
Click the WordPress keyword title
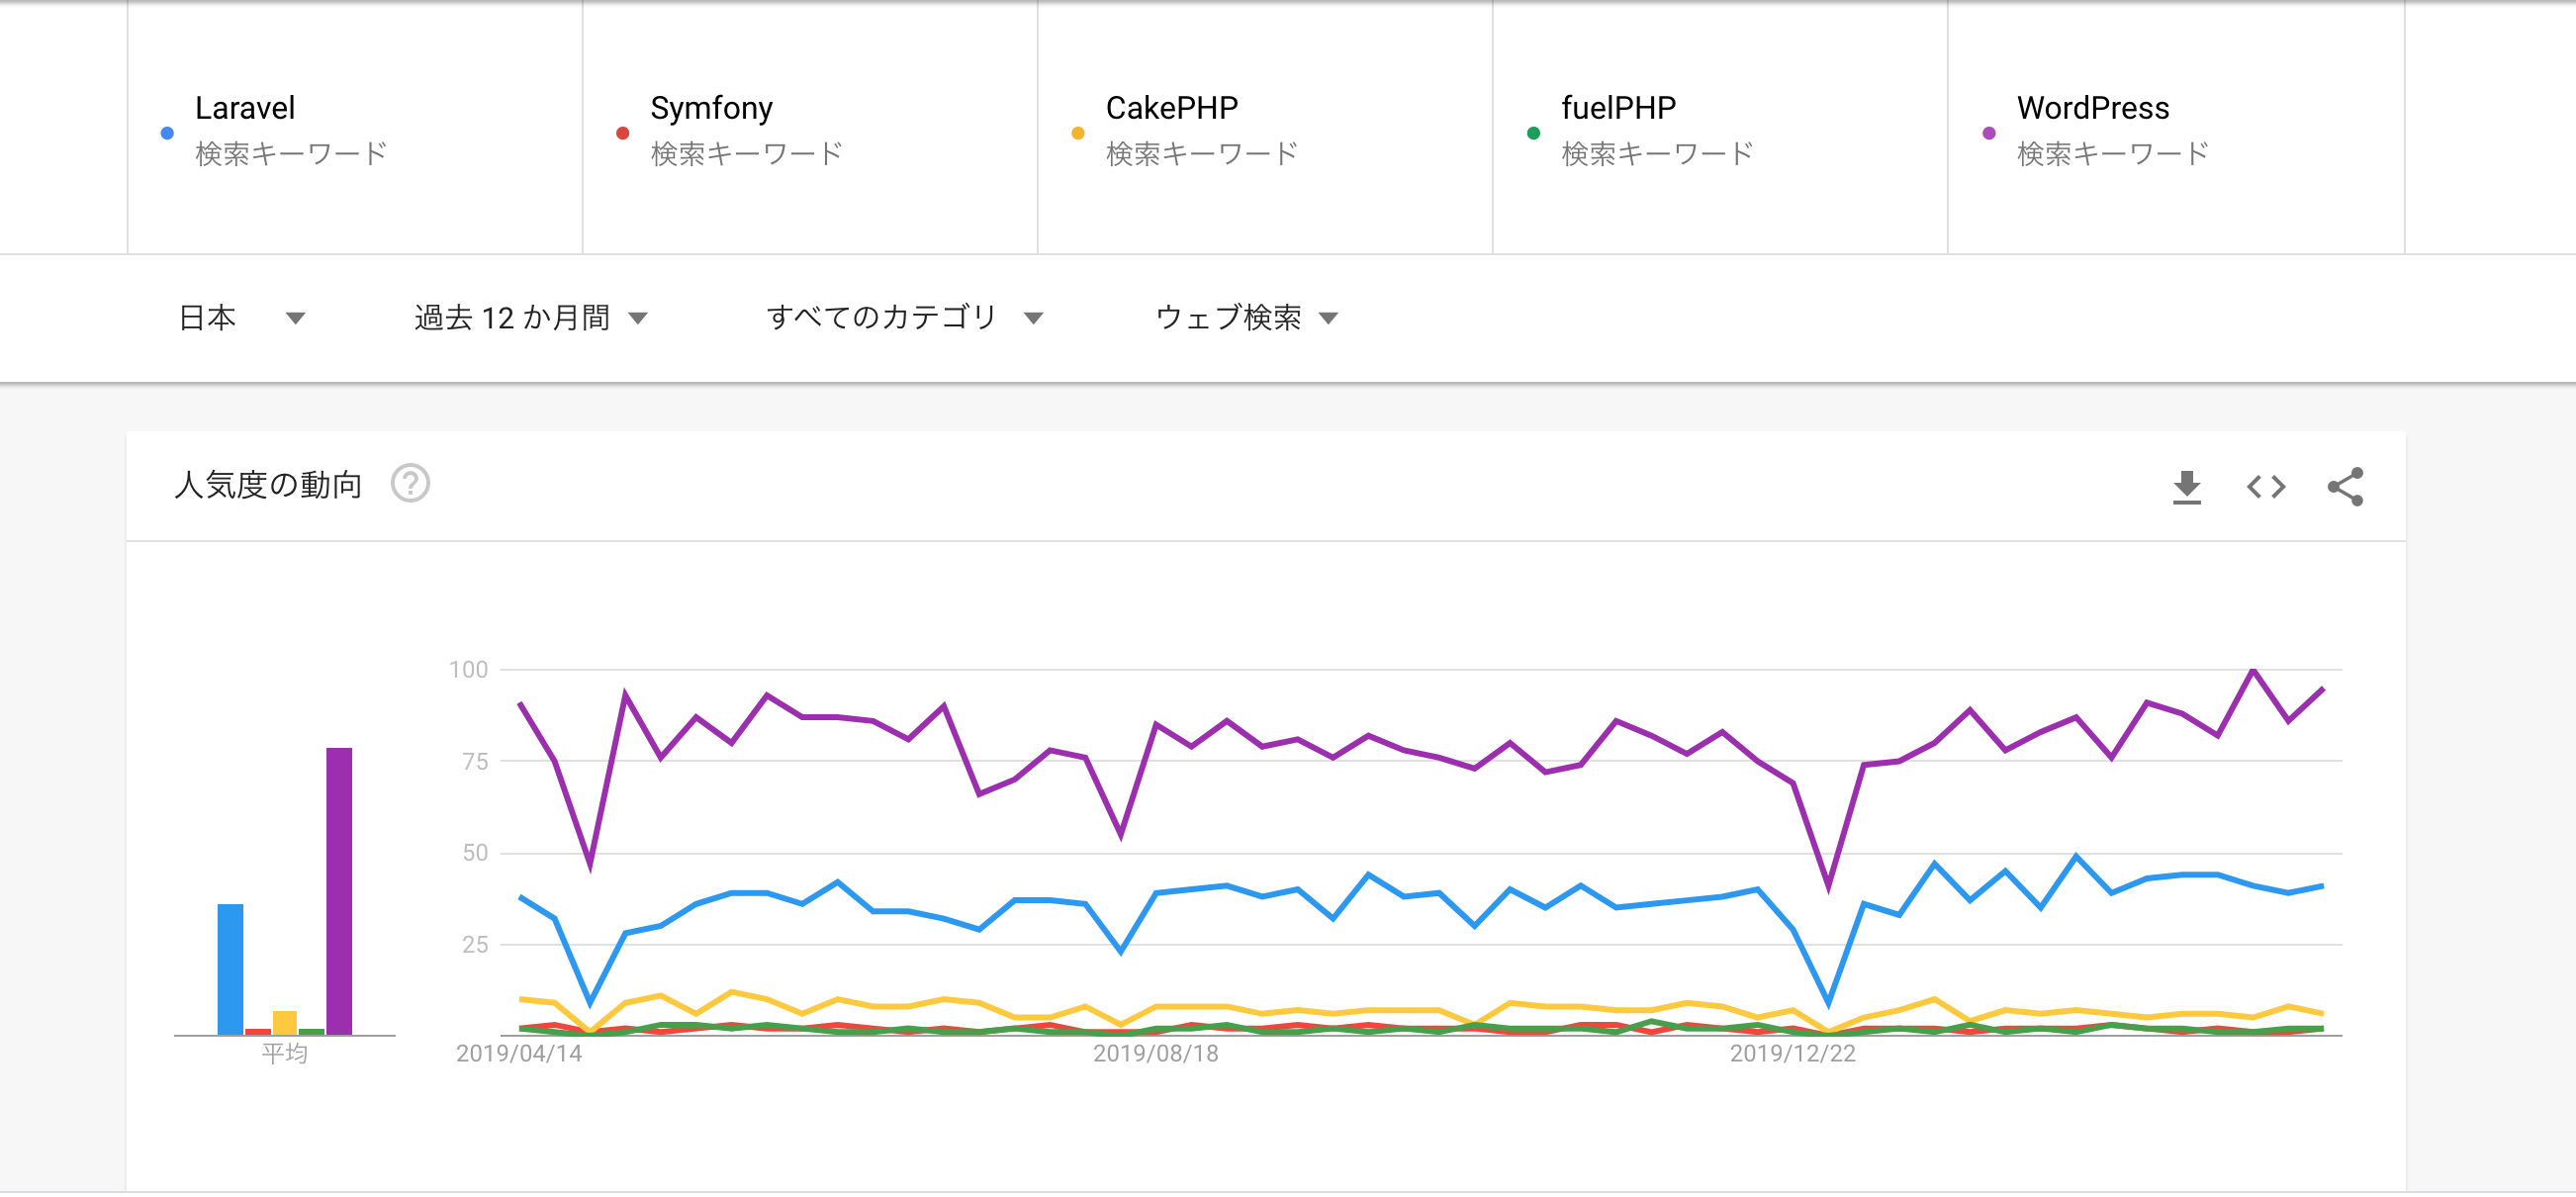click(x=2091, y=107)
